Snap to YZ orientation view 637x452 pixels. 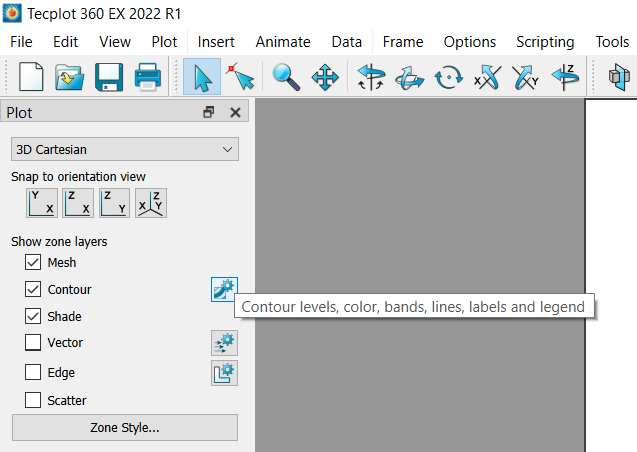[x=115, y=203]
